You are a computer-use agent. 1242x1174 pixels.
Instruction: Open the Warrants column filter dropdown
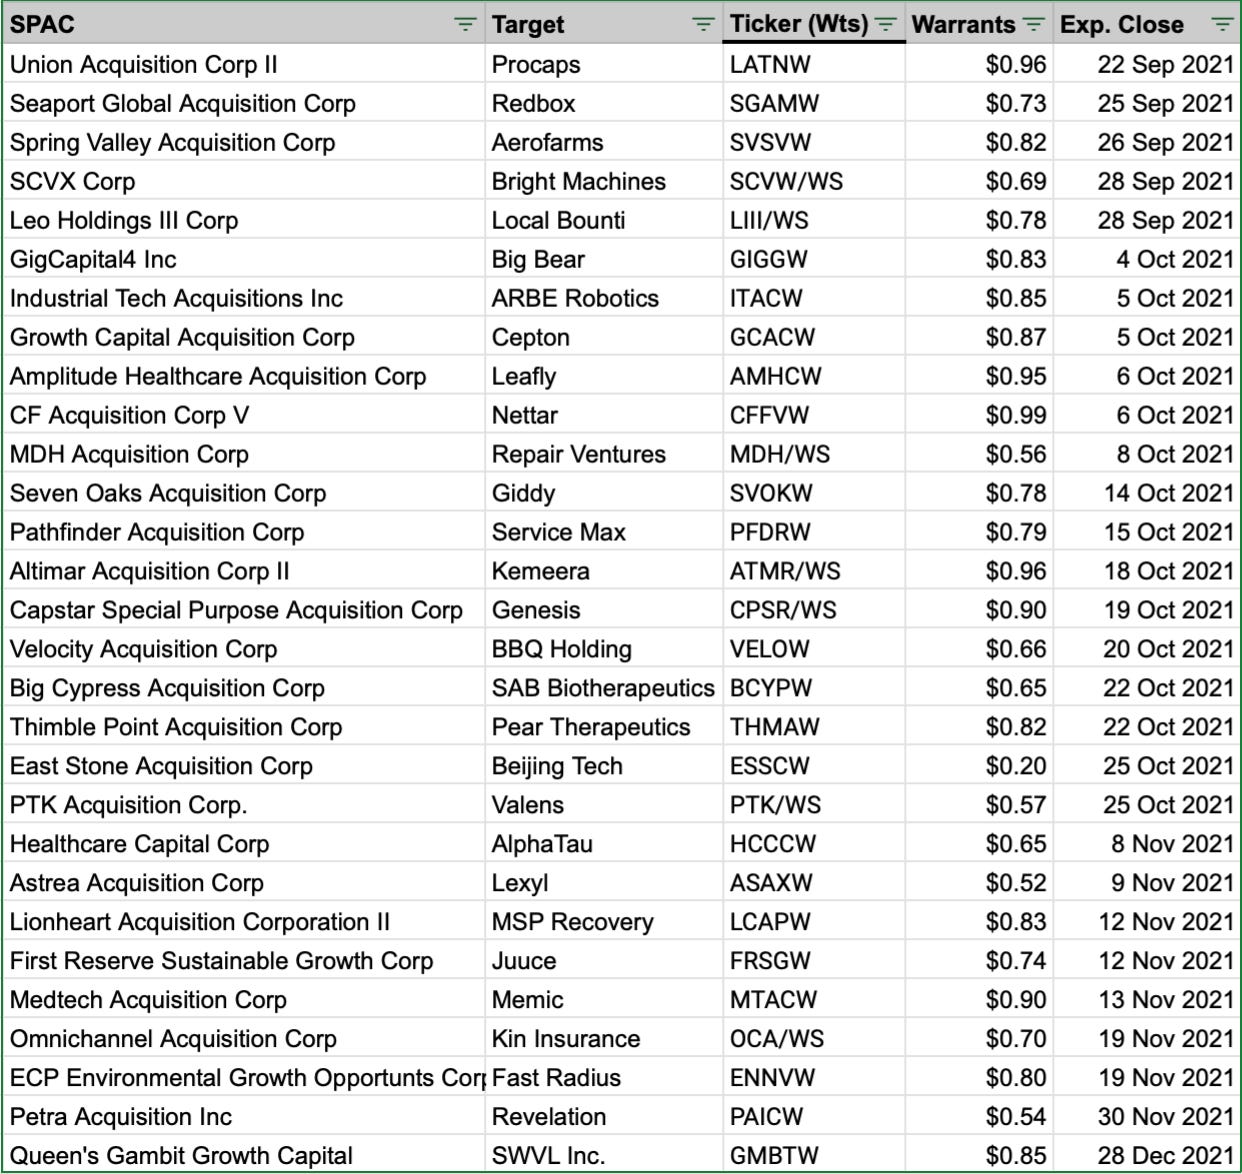click(1035, 25)
